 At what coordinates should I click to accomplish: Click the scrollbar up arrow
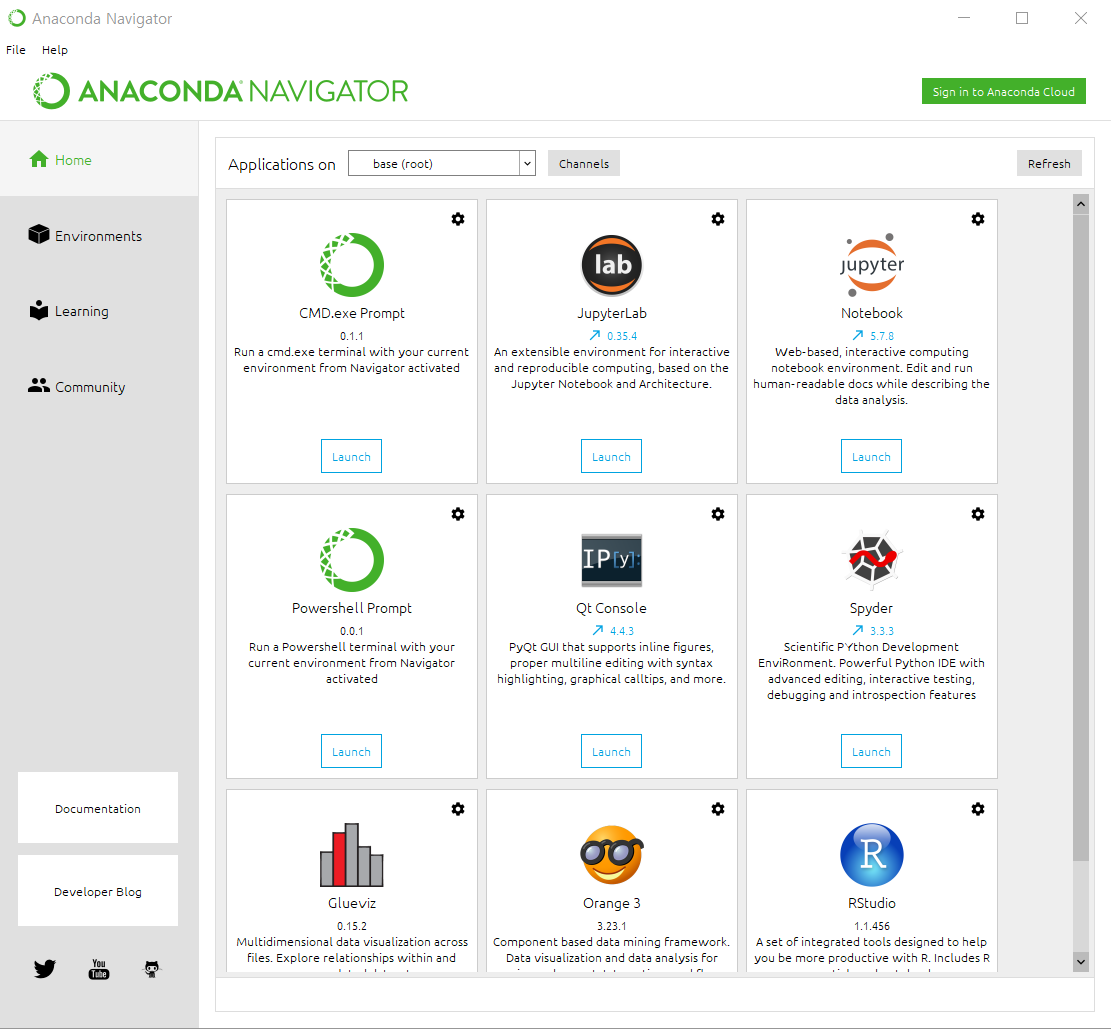pos(1081,204)
